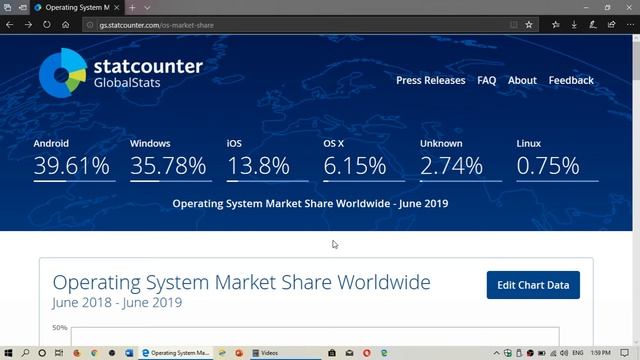Refresh the statcounter page

click(47, 24)
